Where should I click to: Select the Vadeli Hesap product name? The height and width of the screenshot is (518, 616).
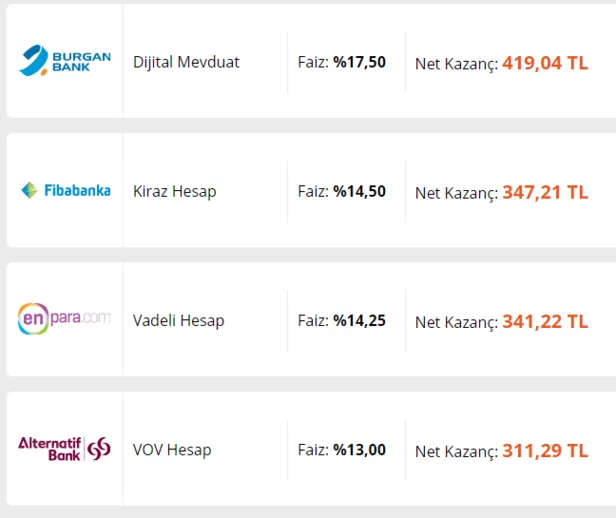coord(178,321)
